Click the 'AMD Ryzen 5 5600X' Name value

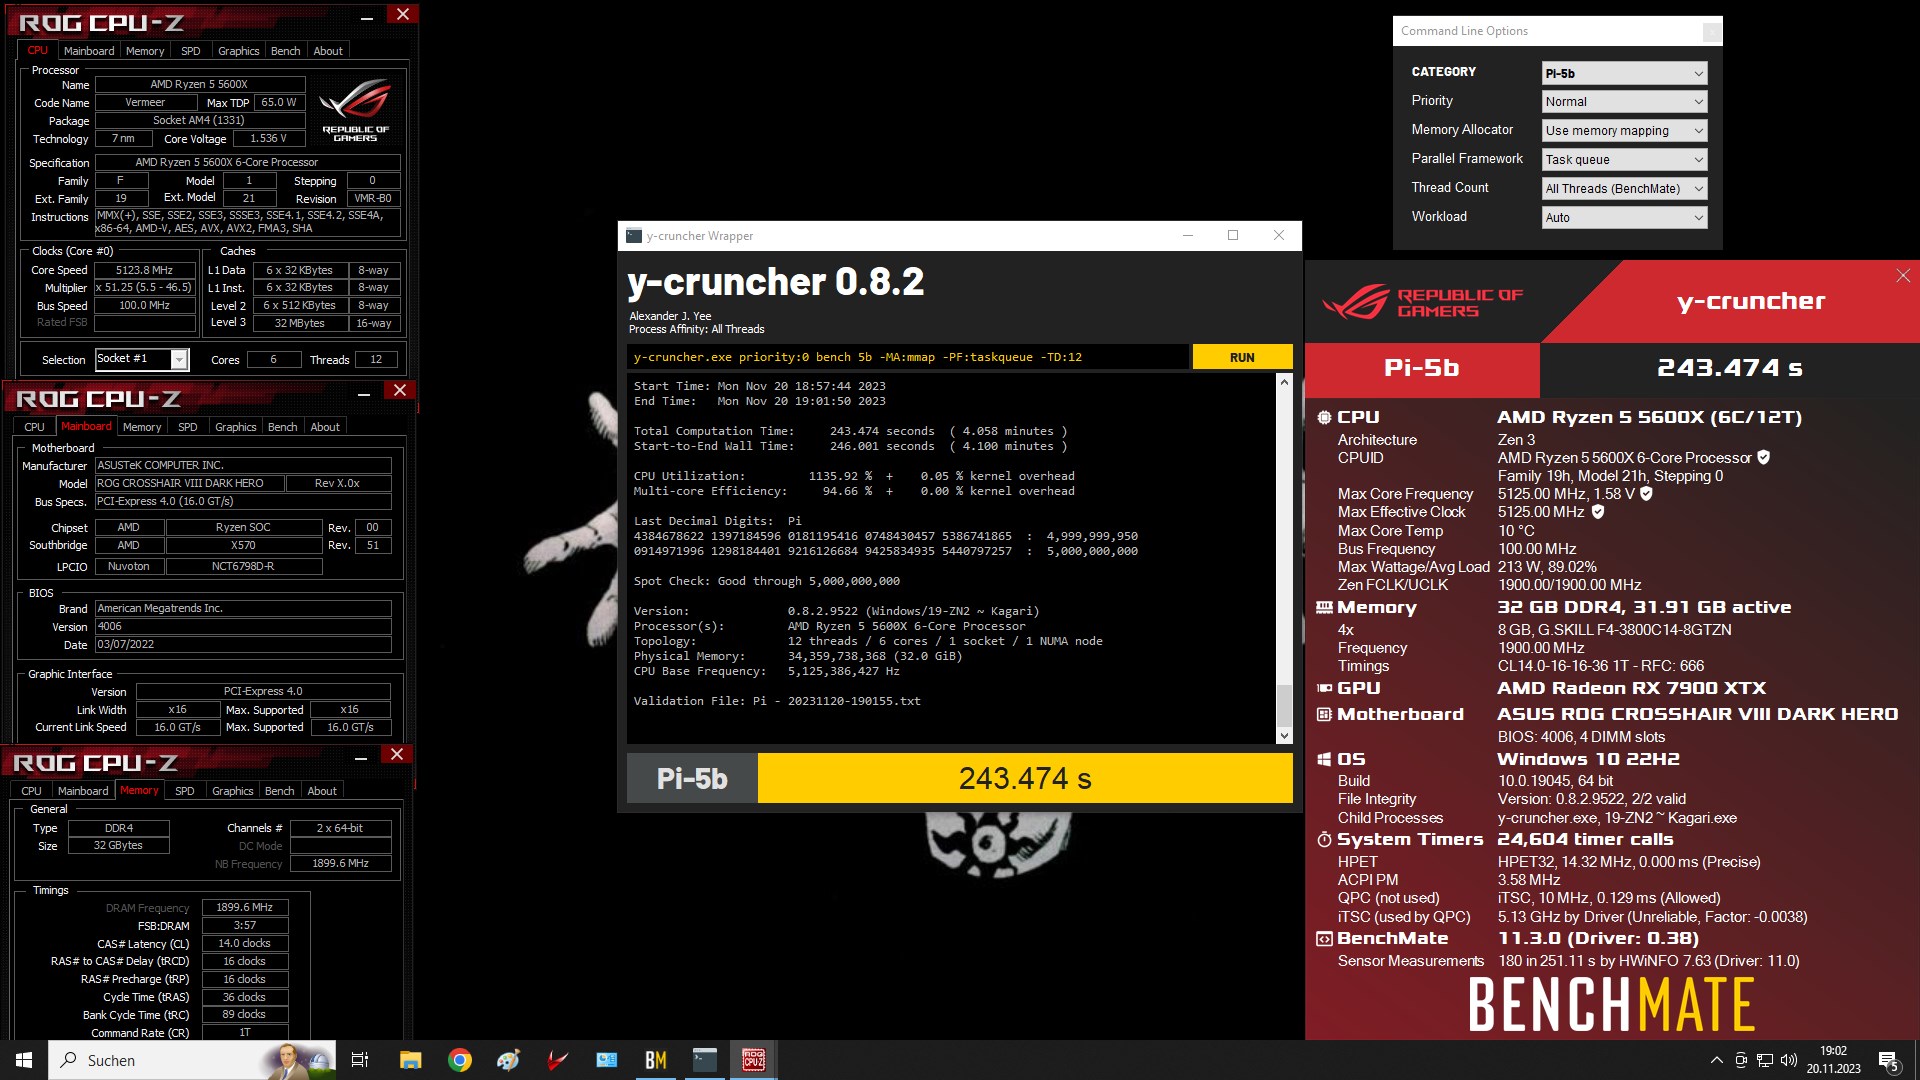(198, 84)
